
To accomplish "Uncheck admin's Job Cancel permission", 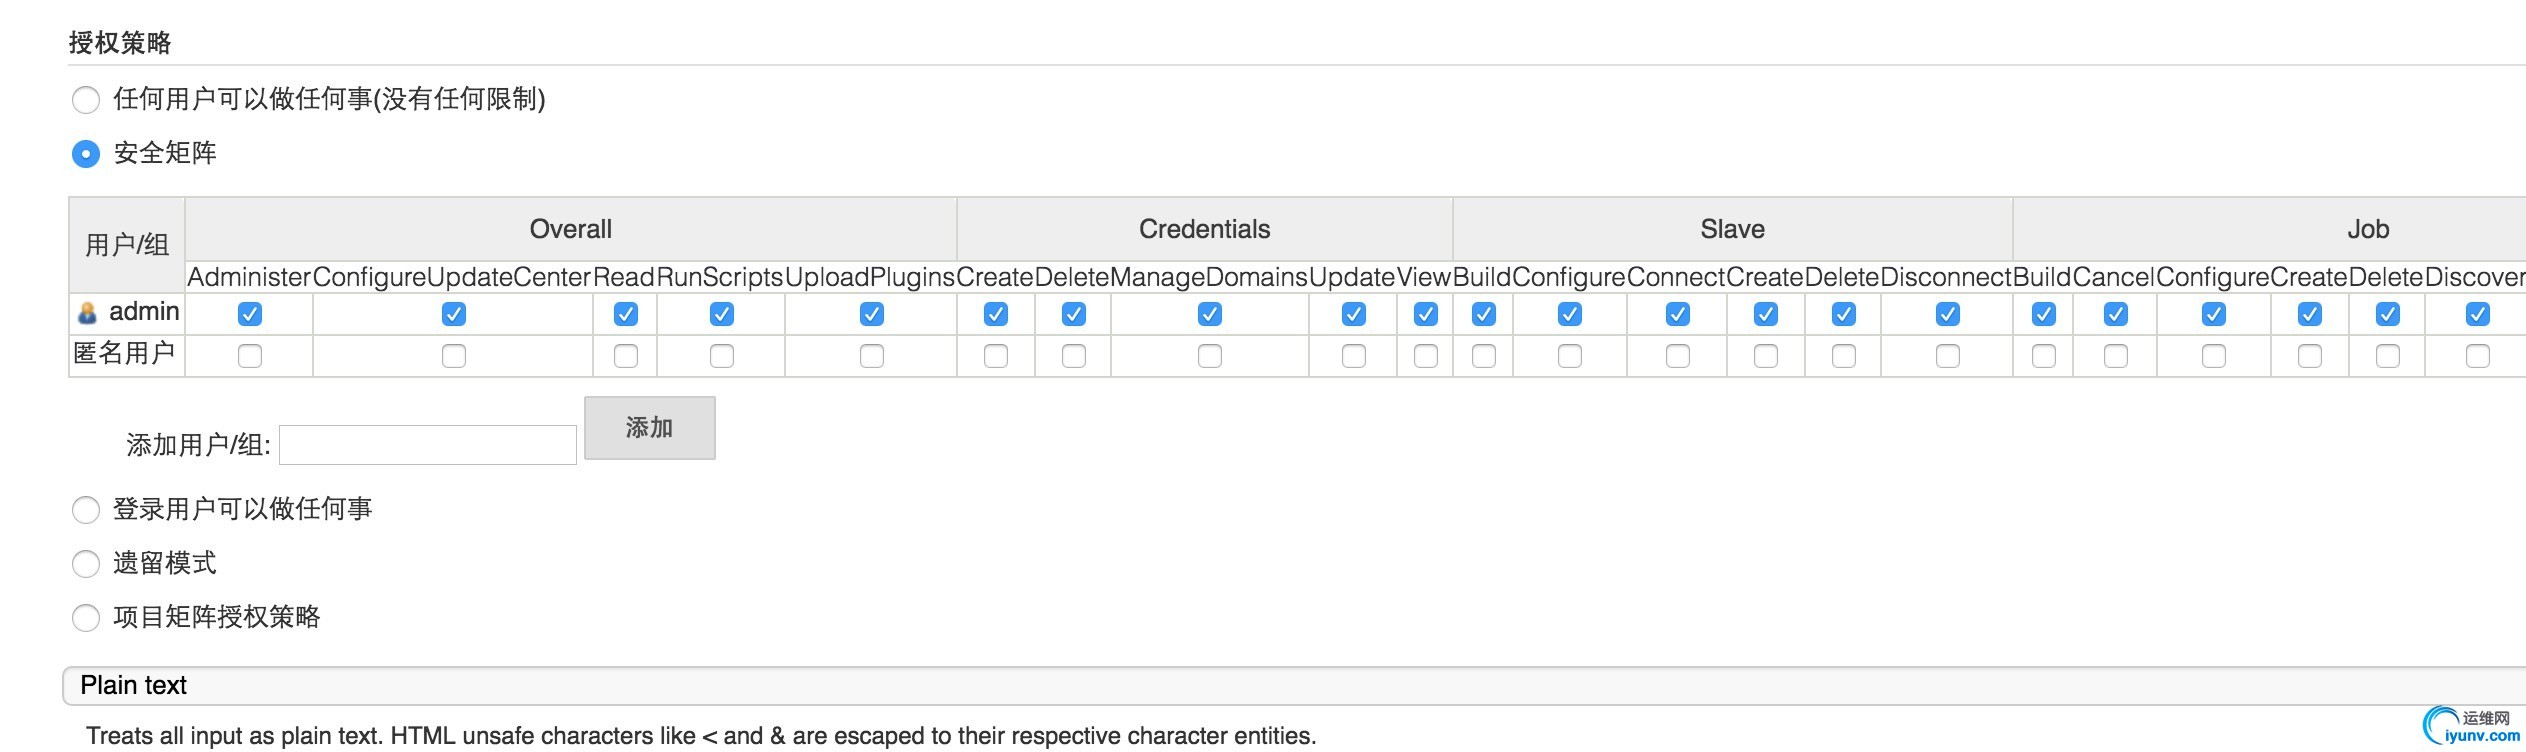I will click(2116, 314).
